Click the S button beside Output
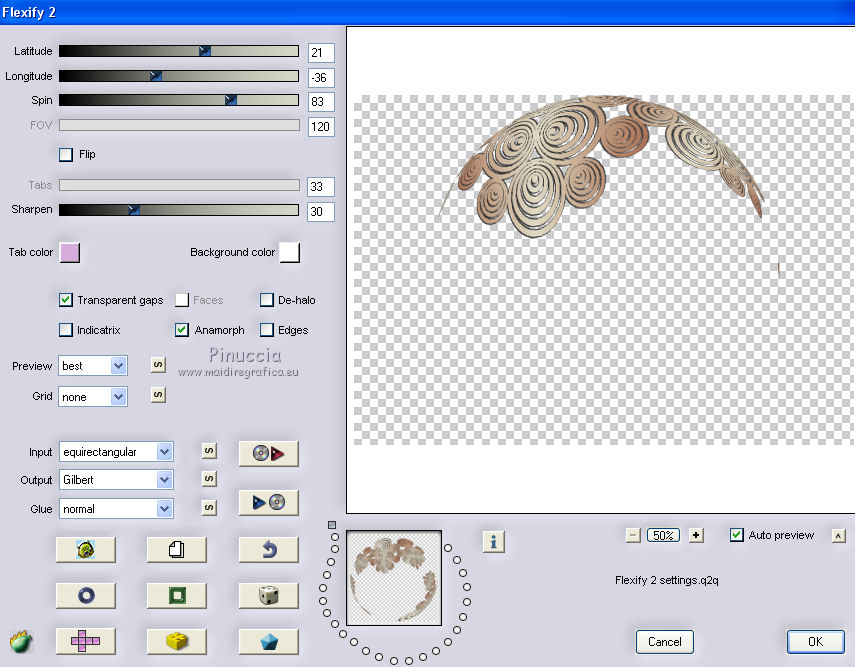This screenshot has width=855, height=667. pos(209,479)
